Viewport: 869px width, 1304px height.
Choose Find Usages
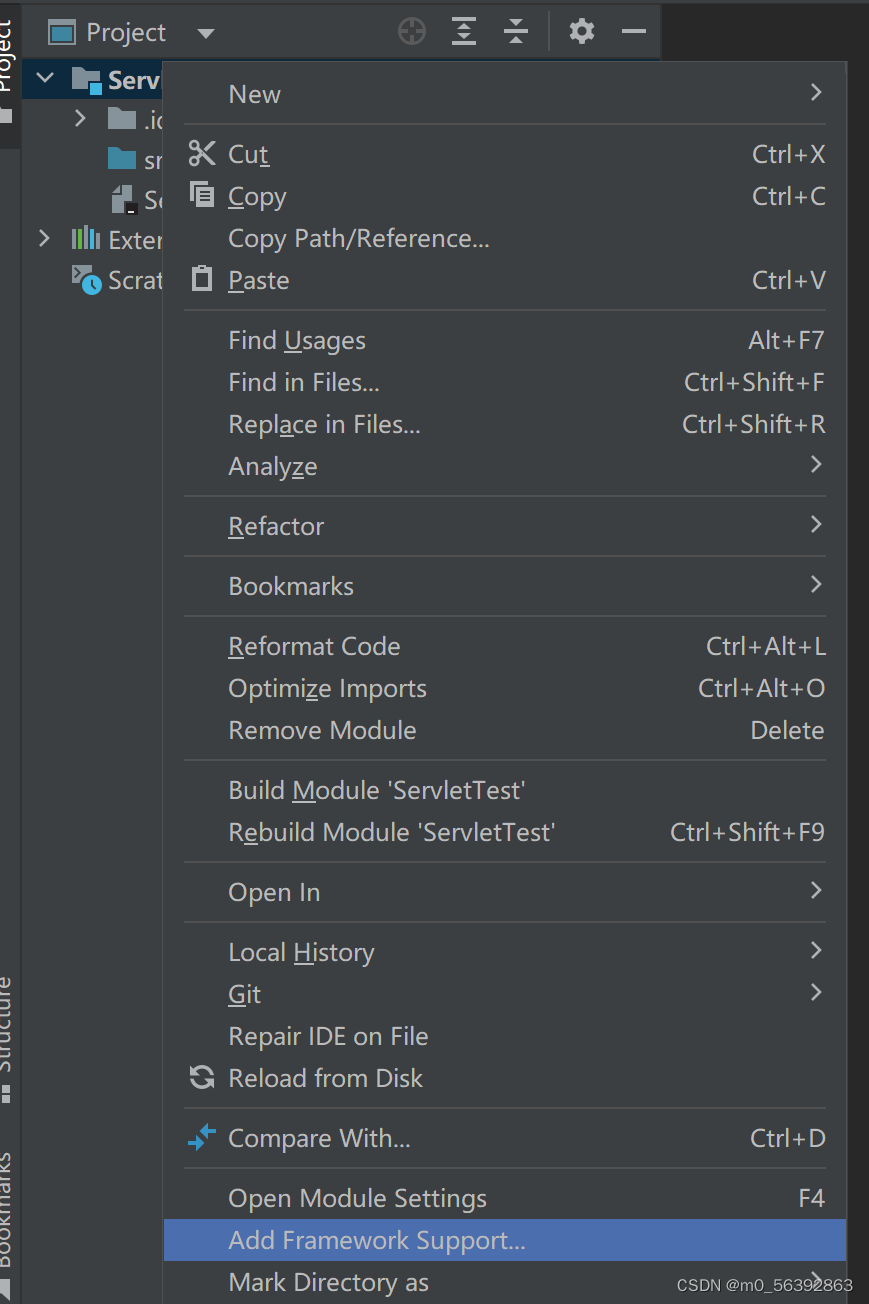pos(505,340)
